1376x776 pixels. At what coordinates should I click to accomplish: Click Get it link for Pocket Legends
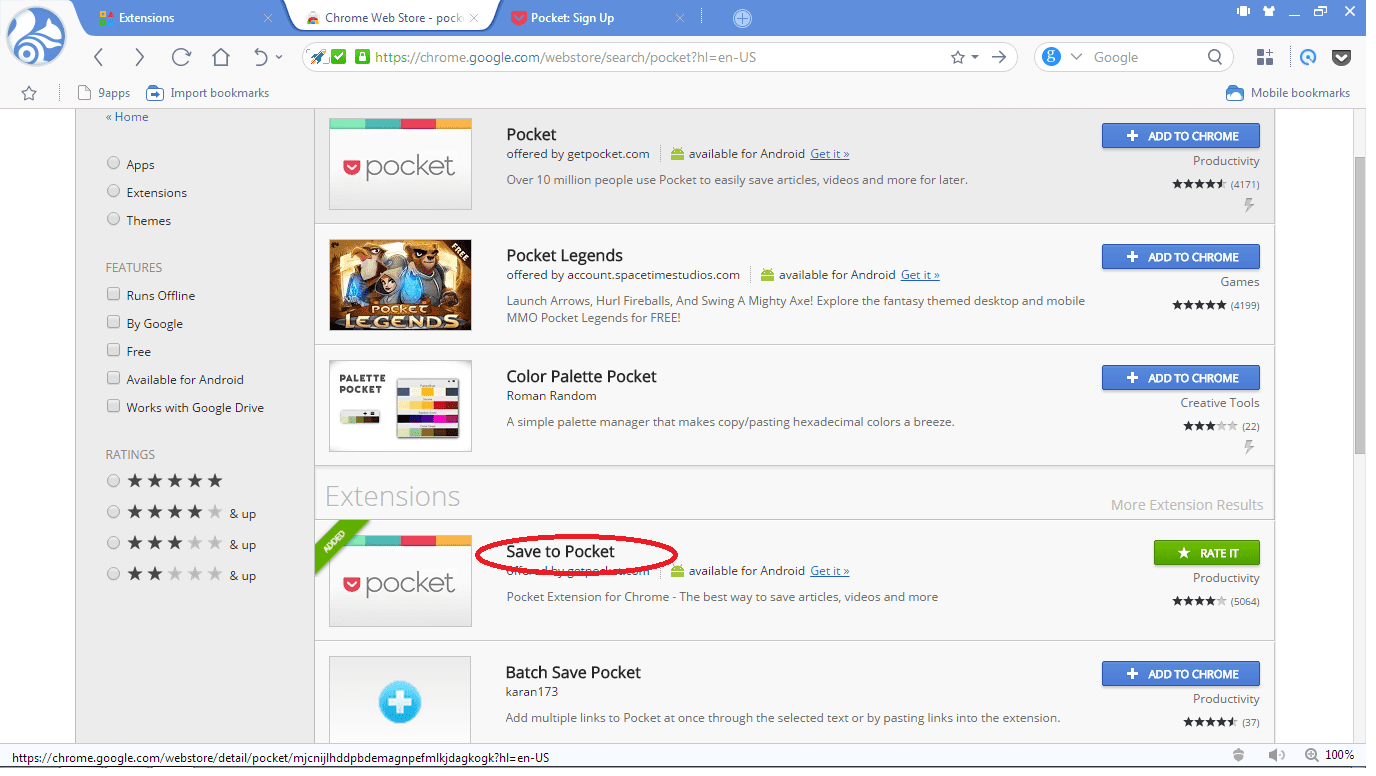(920, 275)
